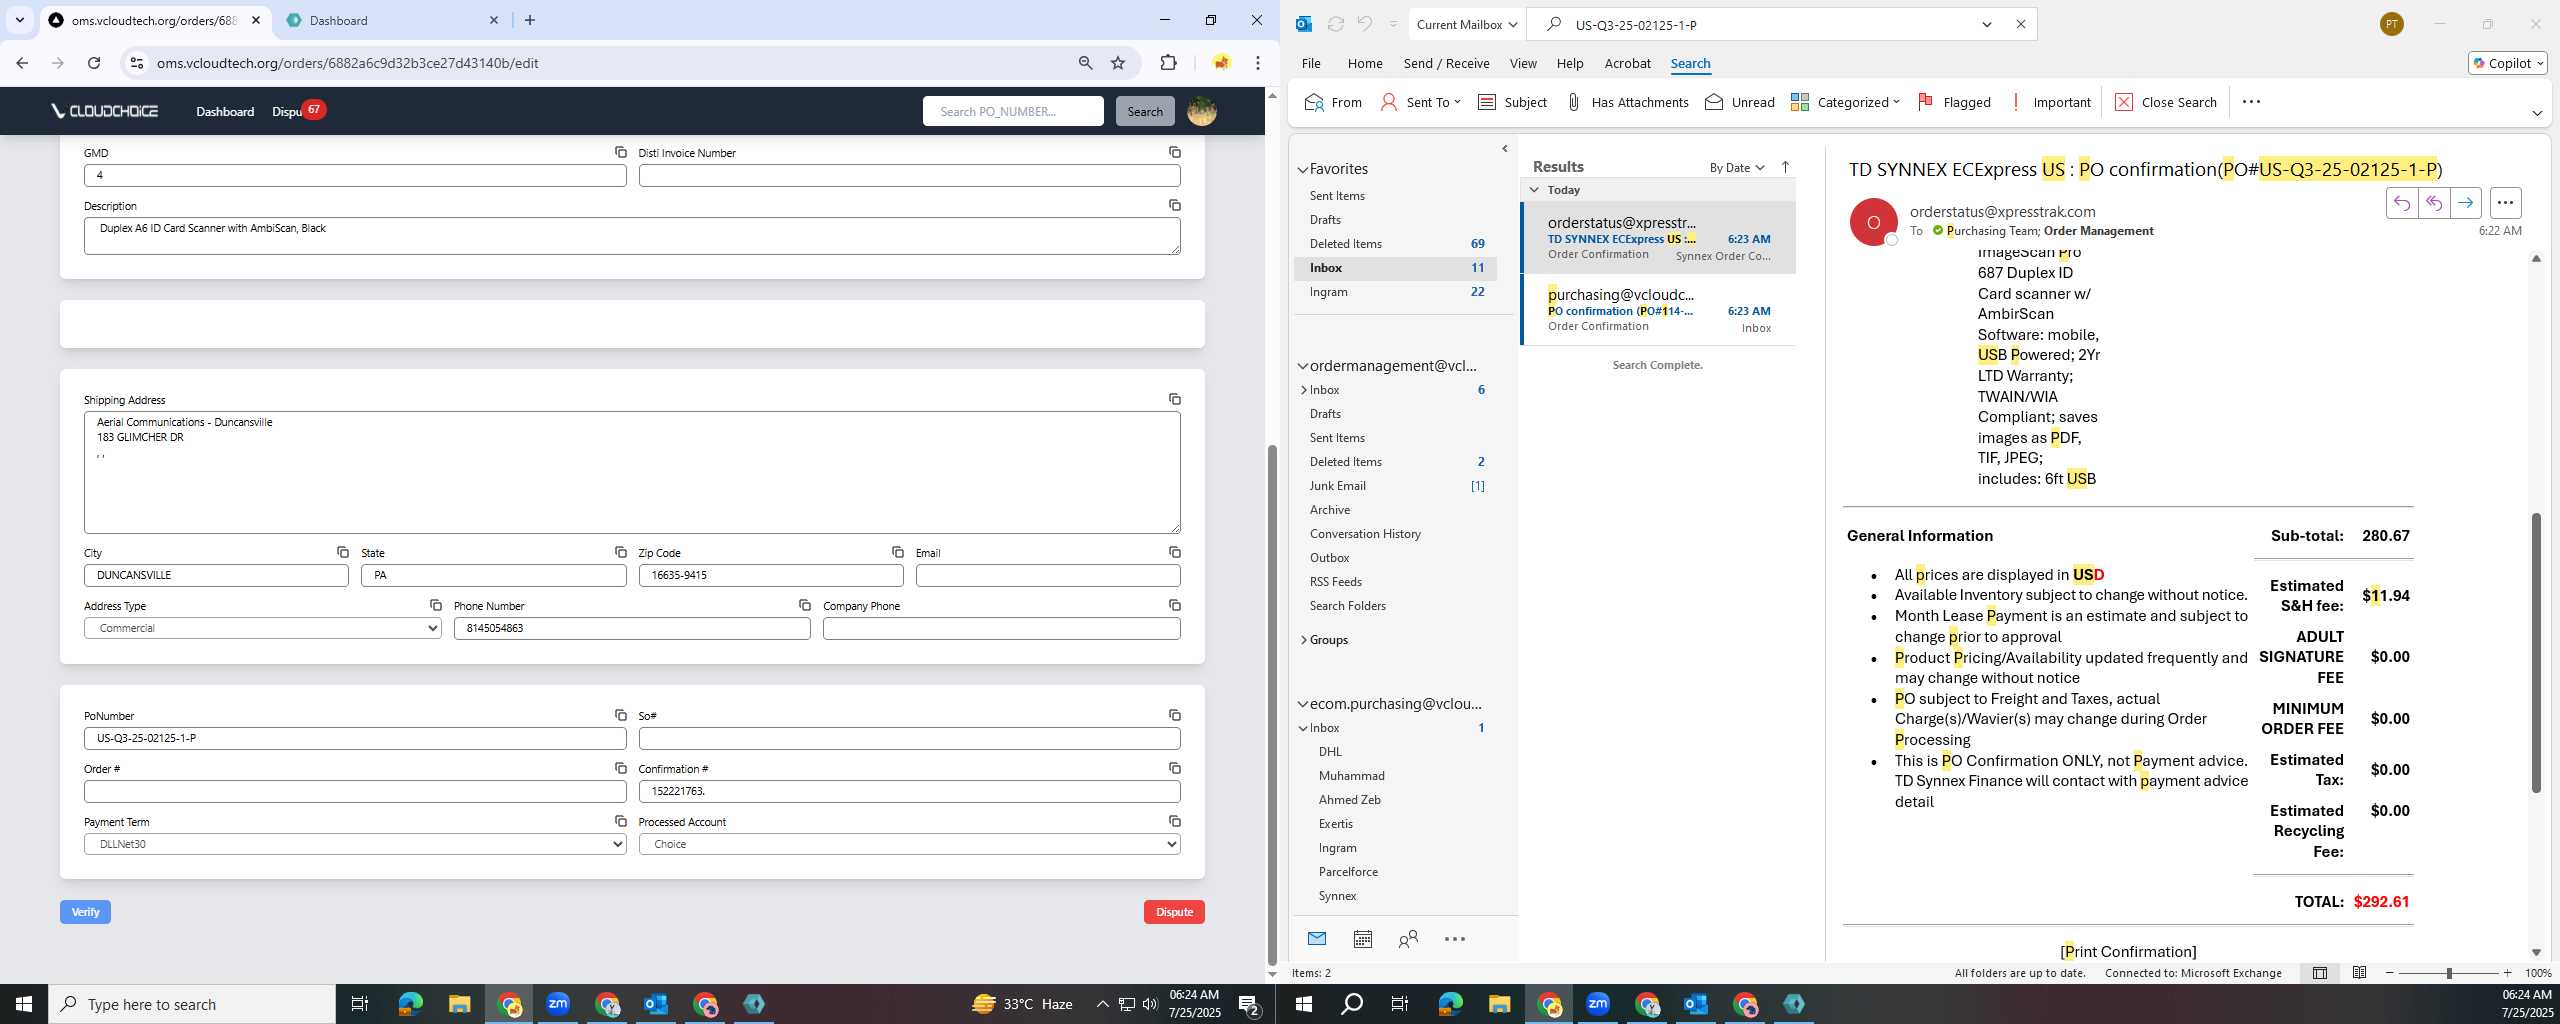The height and width of the screenshot is (1024, 2560).
Task: Collapse the Favorites folder section
Action: 1303,170
